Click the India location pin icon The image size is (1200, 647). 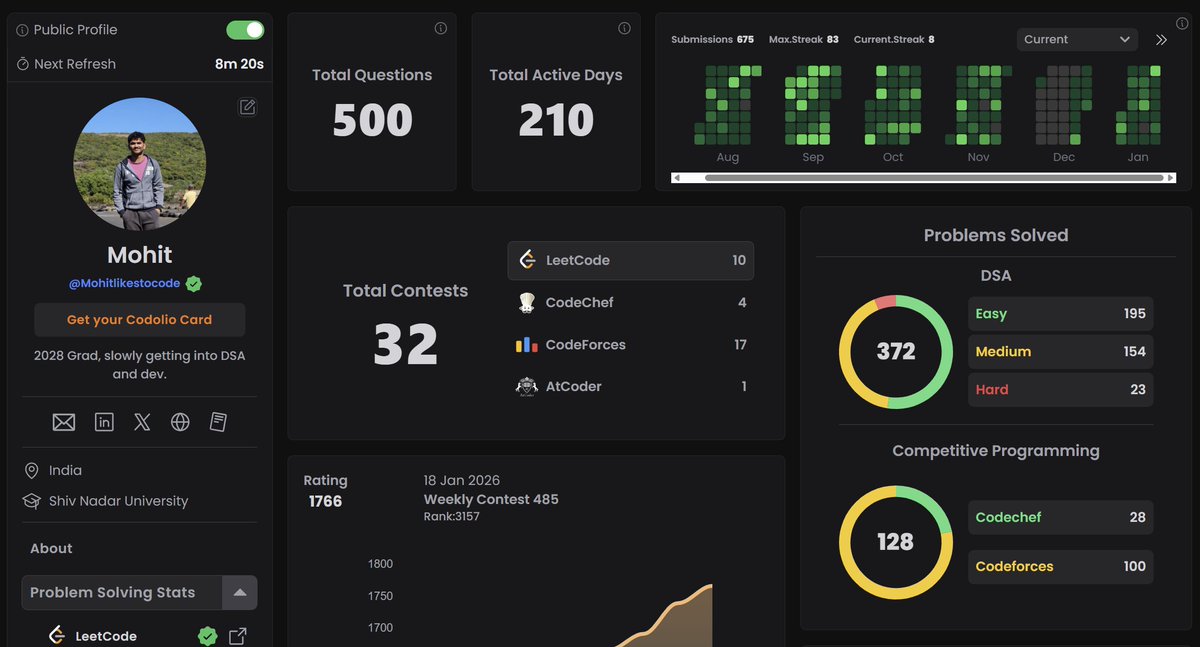pos(30,470)
